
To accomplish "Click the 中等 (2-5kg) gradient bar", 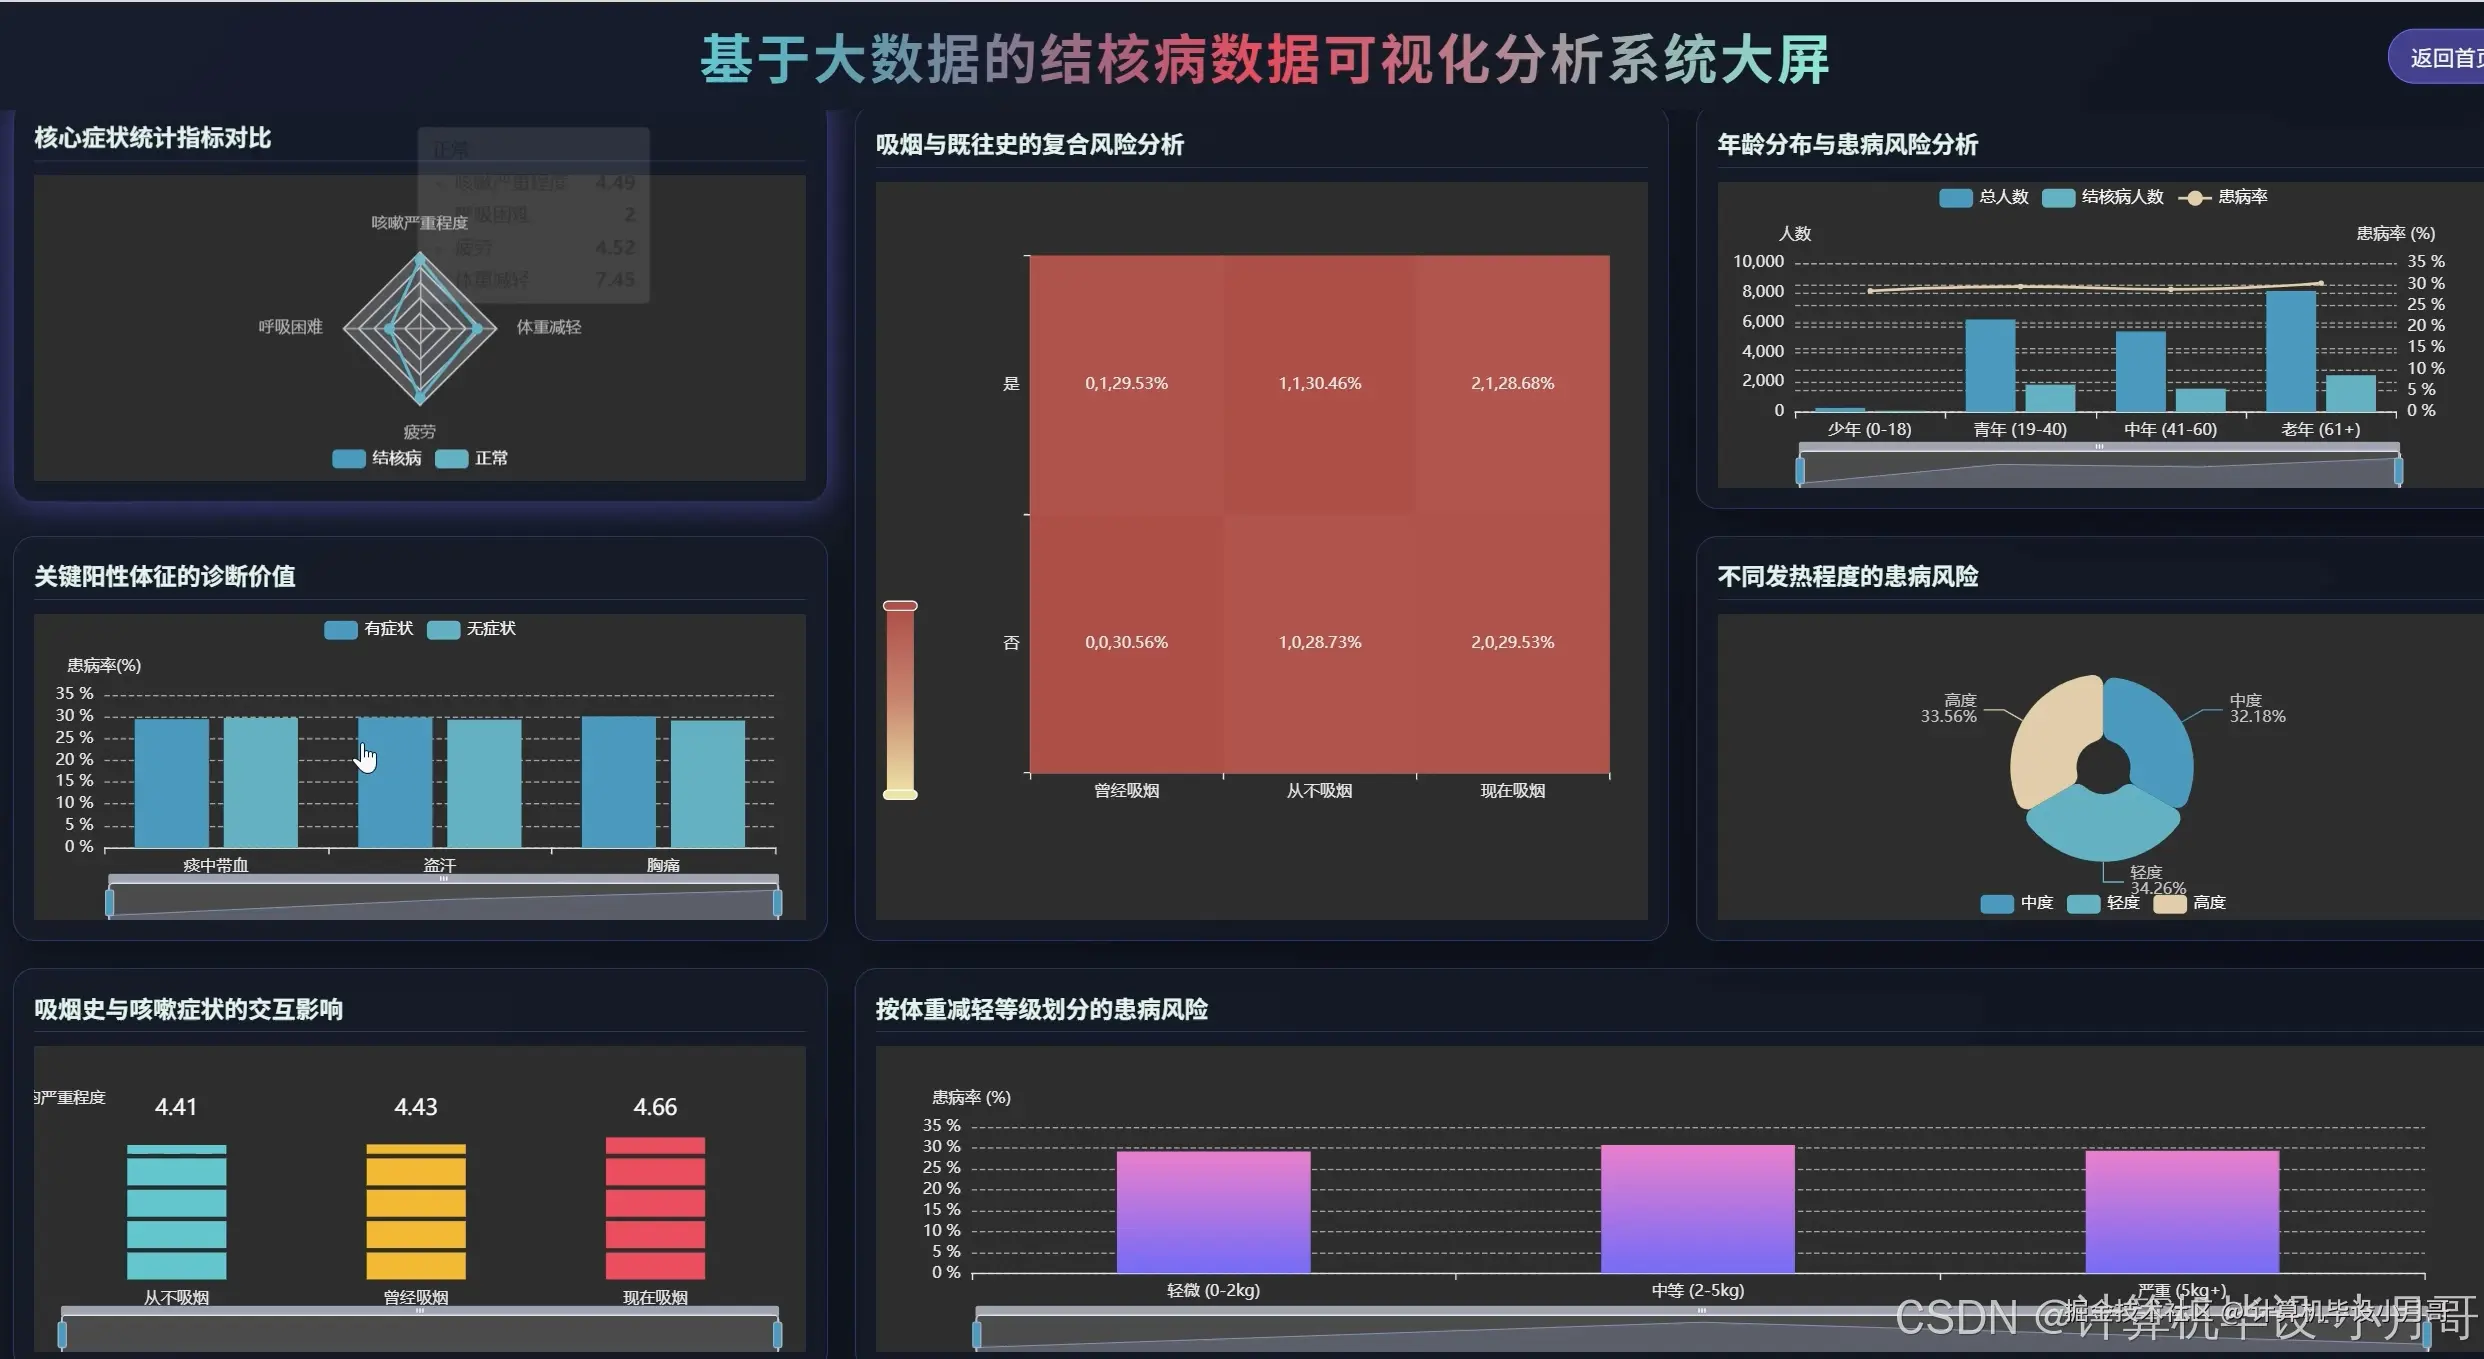I will click(x=1697, y=1208).
